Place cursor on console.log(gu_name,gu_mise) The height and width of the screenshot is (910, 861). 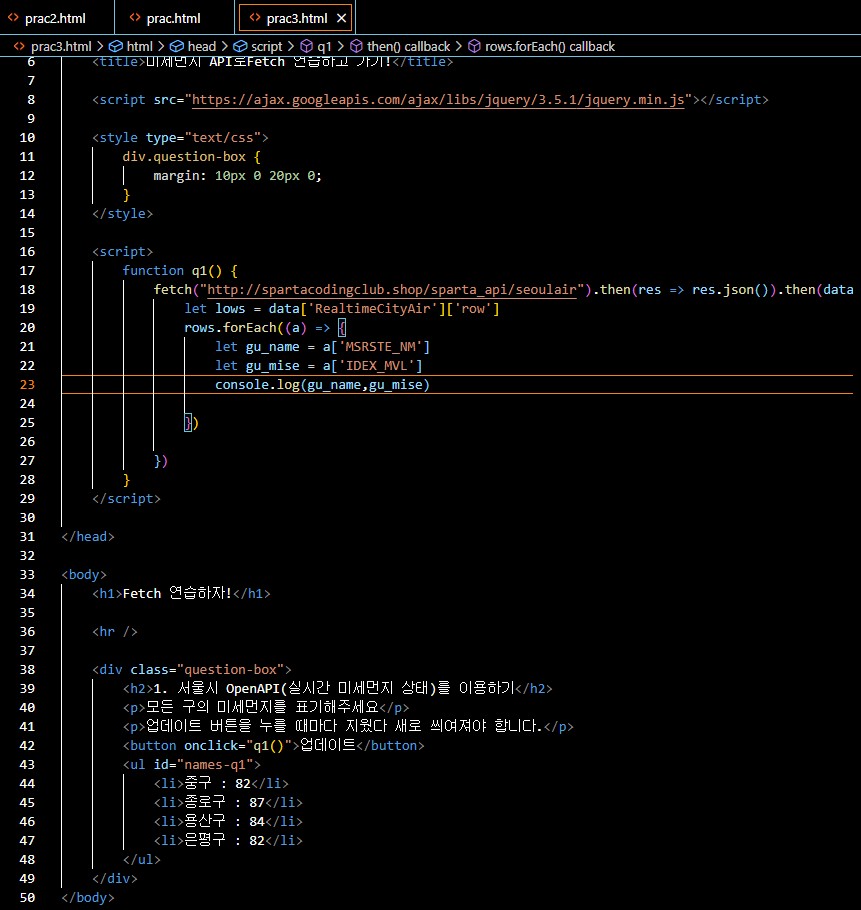(322, 385)
